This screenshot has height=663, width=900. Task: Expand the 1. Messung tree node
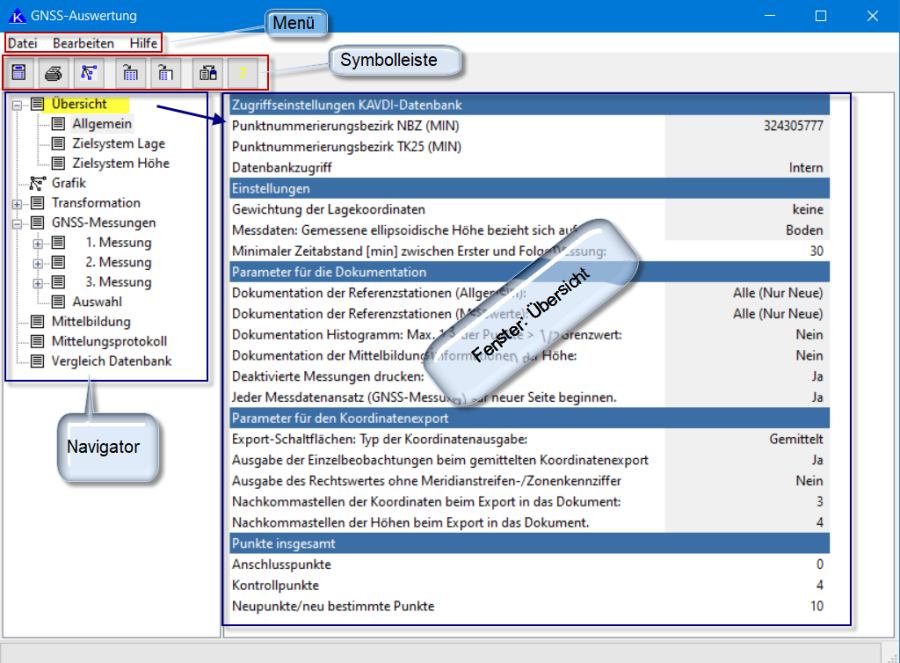(38, 243)
